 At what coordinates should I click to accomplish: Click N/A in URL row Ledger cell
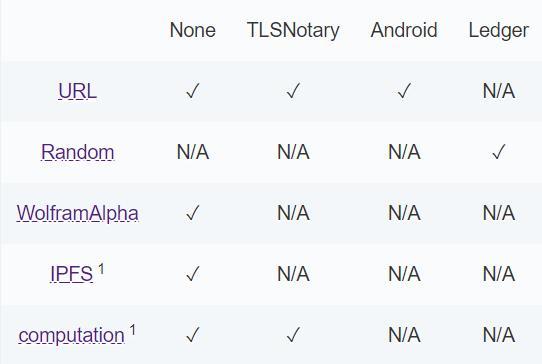pyautogui.click(x=499, y=91)
